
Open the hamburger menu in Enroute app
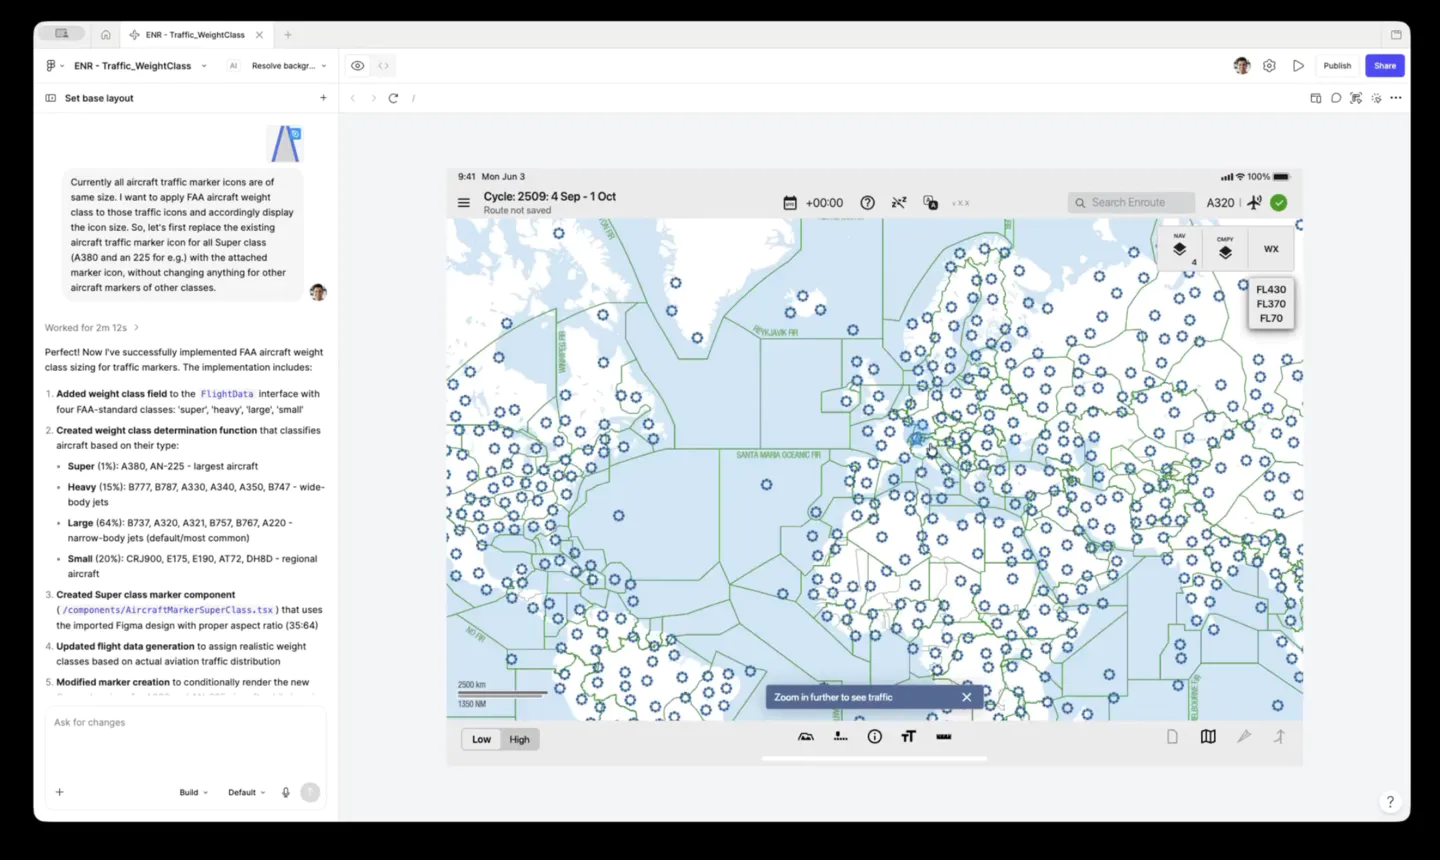pyautogui.click(x=464, y=203)
